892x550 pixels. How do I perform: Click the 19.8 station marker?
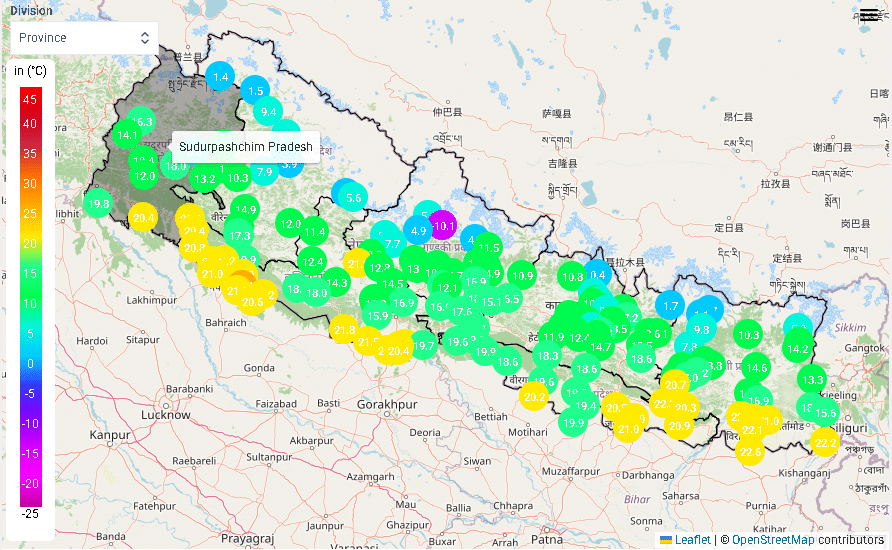click(98, 204)
